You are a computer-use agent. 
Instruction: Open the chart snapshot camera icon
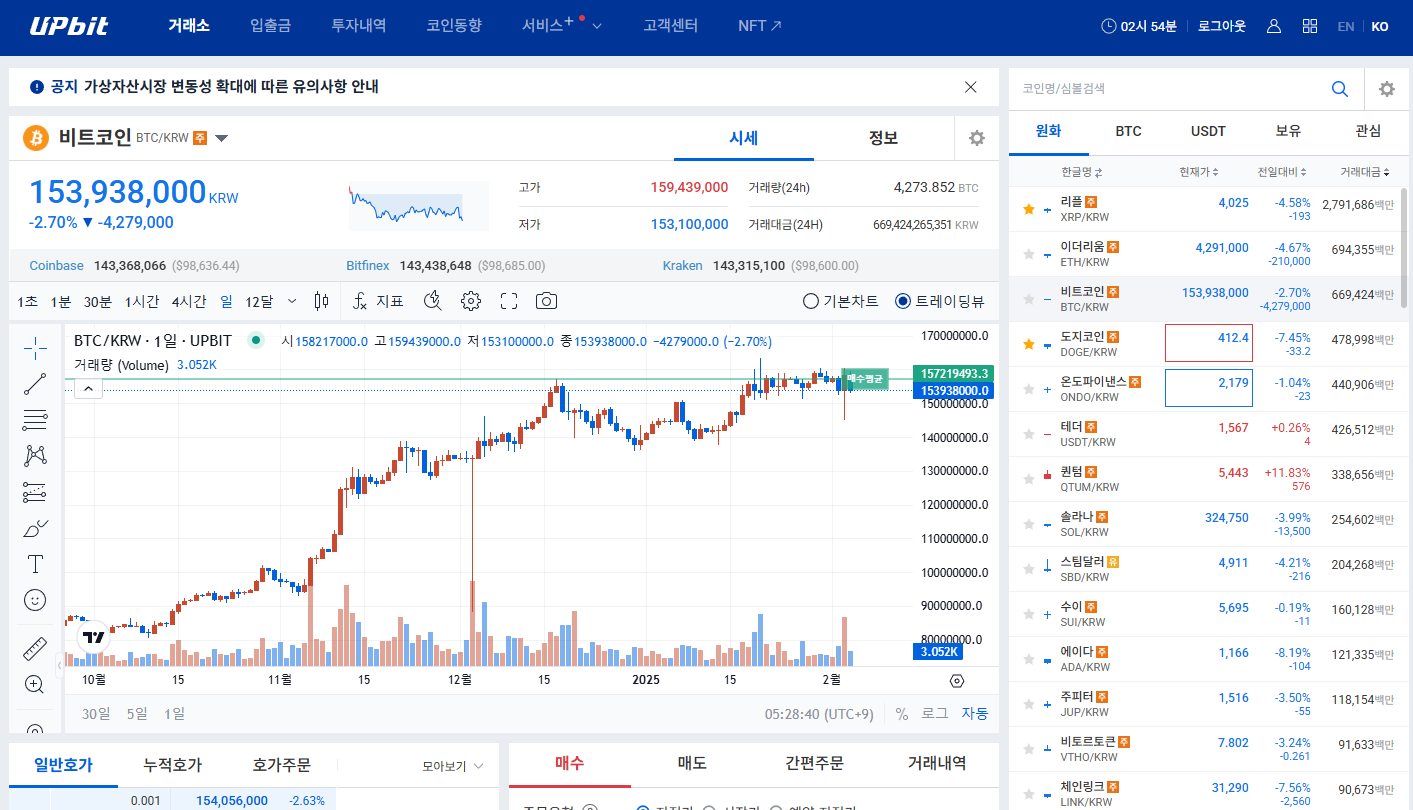(546, 301)
